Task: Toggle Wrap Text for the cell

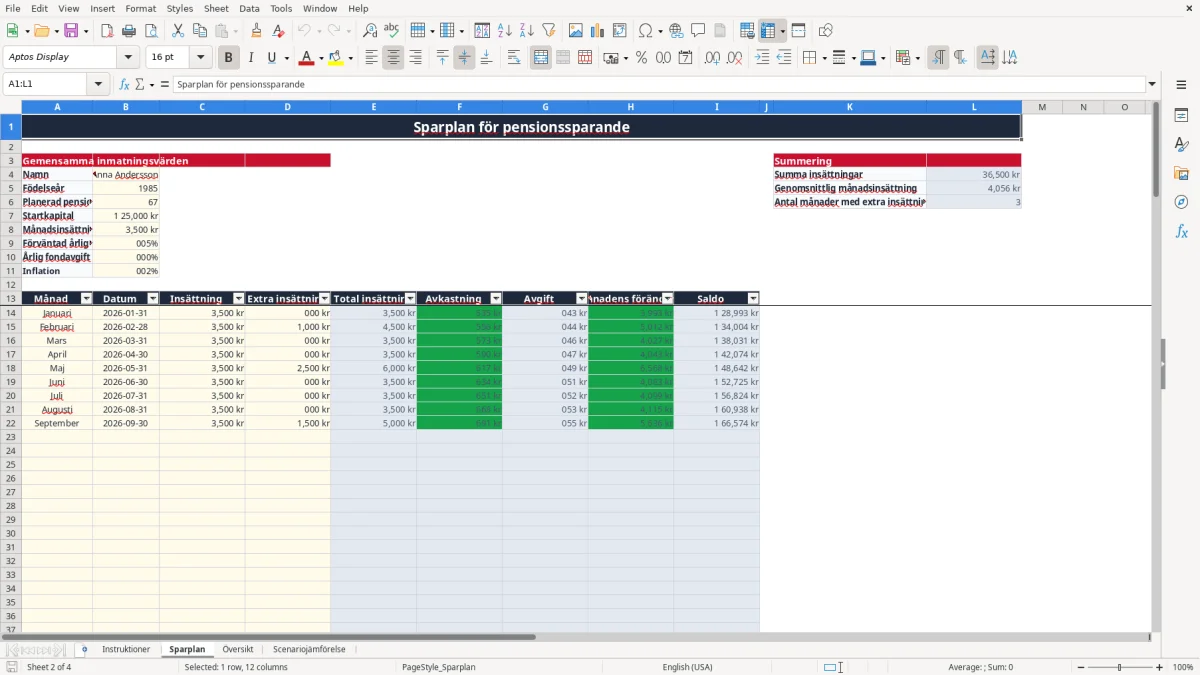Action: [514, 58]
